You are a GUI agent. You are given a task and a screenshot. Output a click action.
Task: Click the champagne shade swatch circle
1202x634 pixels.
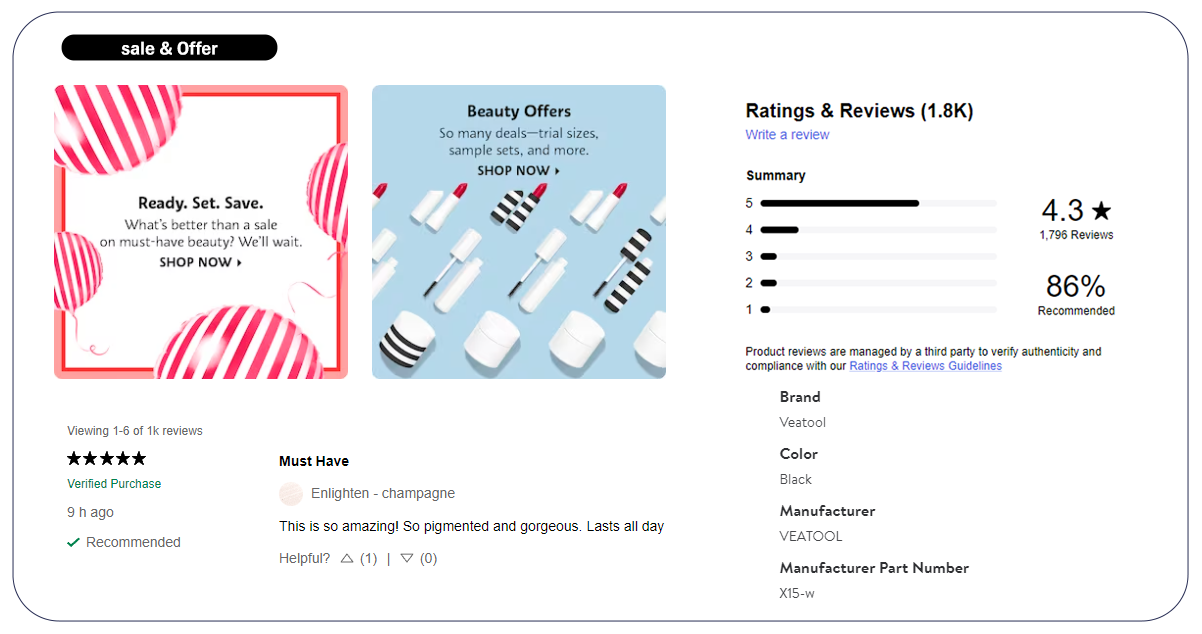click(x=291, y=494)
